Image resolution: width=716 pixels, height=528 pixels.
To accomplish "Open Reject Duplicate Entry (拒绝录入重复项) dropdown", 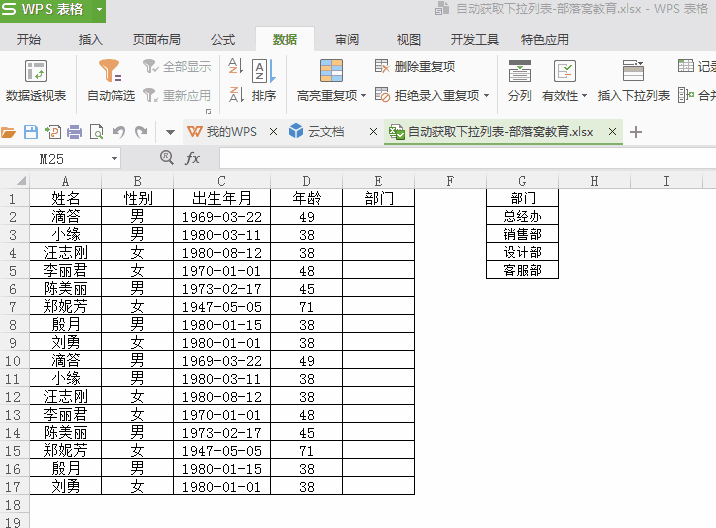I will [487, 96].
